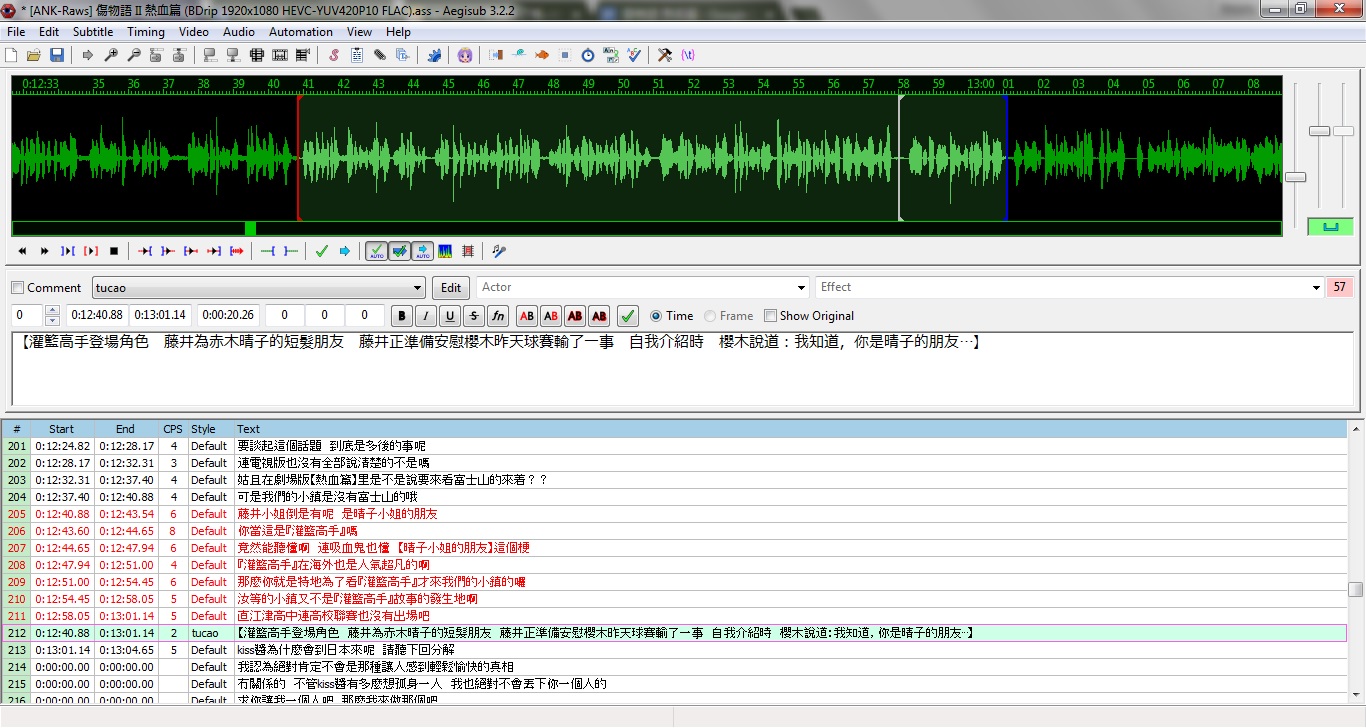
Task: Open the Fonts Collector icon
Action: [x=402, y=55]
